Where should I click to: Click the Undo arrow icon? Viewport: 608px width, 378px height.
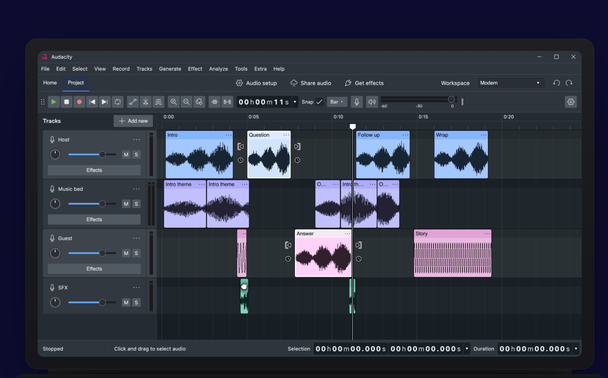tap(556, 83)
